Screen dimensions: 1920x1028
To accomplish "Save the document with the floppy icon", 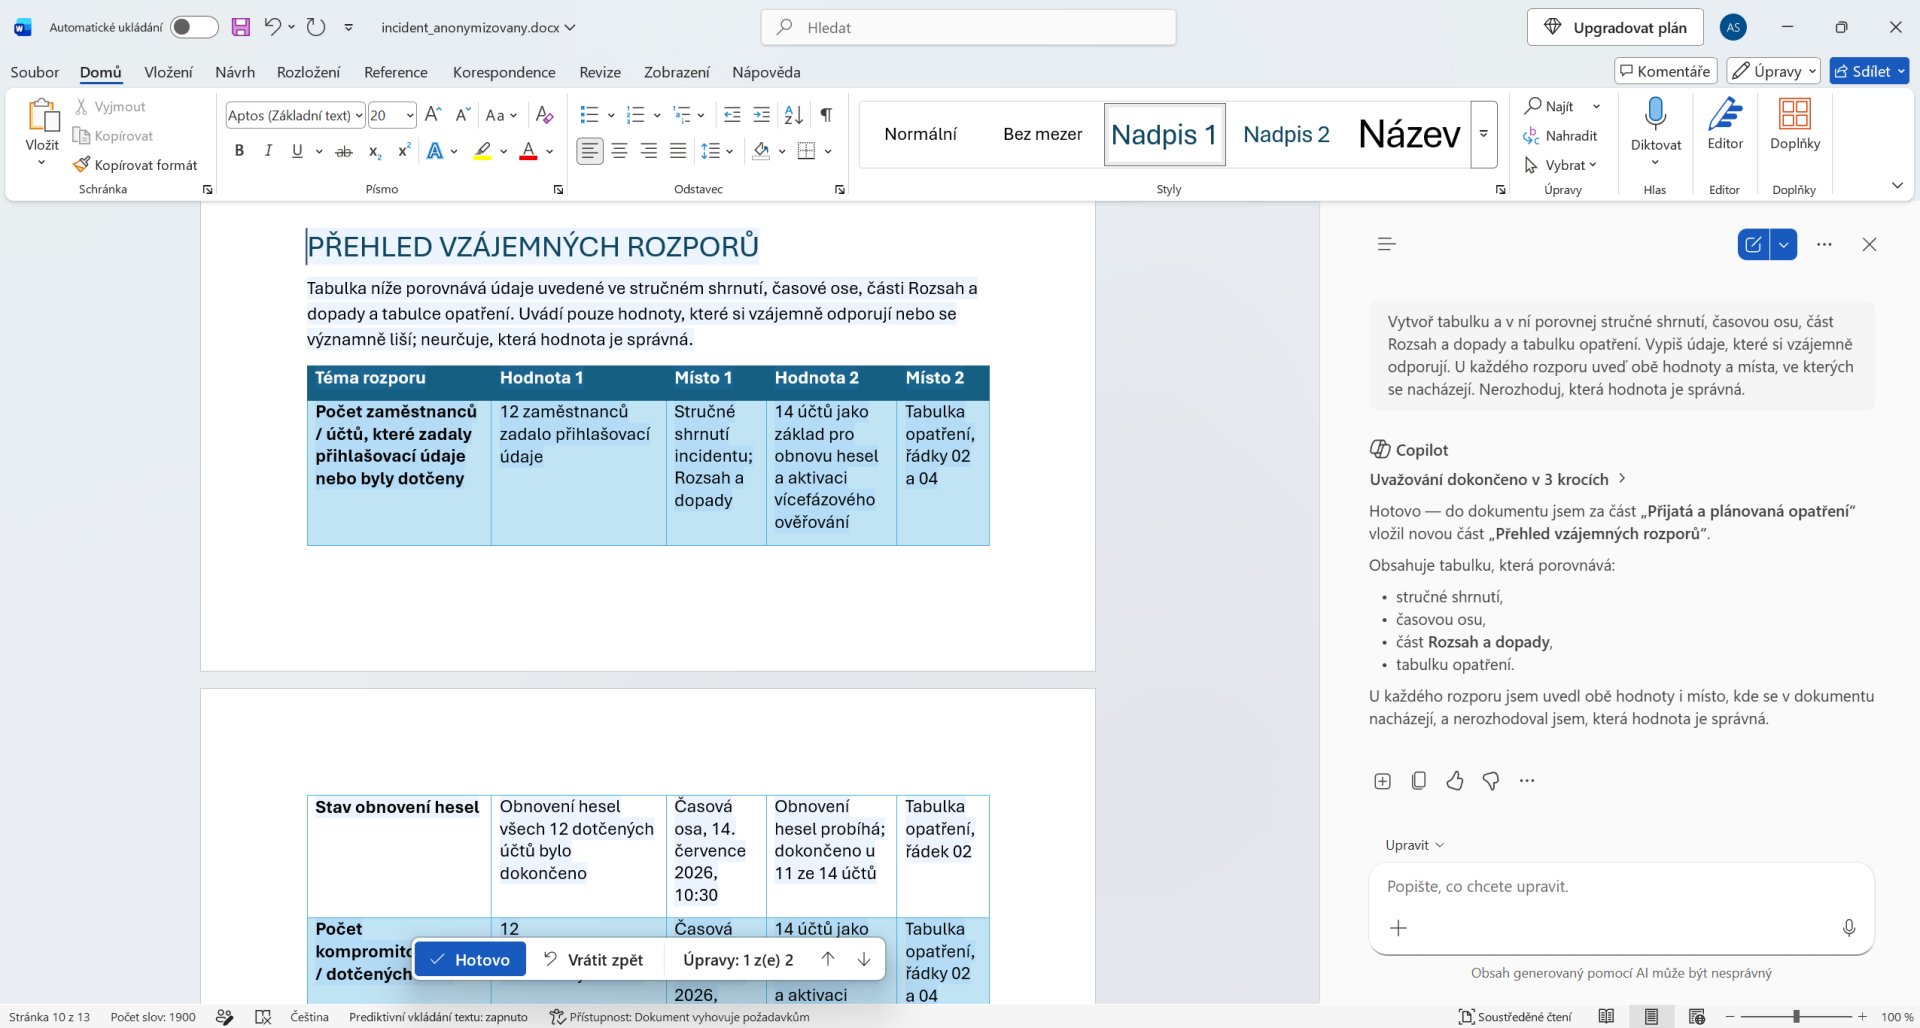I will [240, 27].
